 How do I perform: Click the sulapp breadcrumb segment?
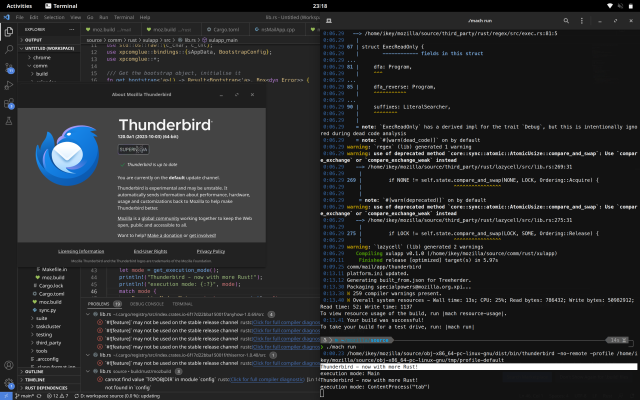(150, 40)
